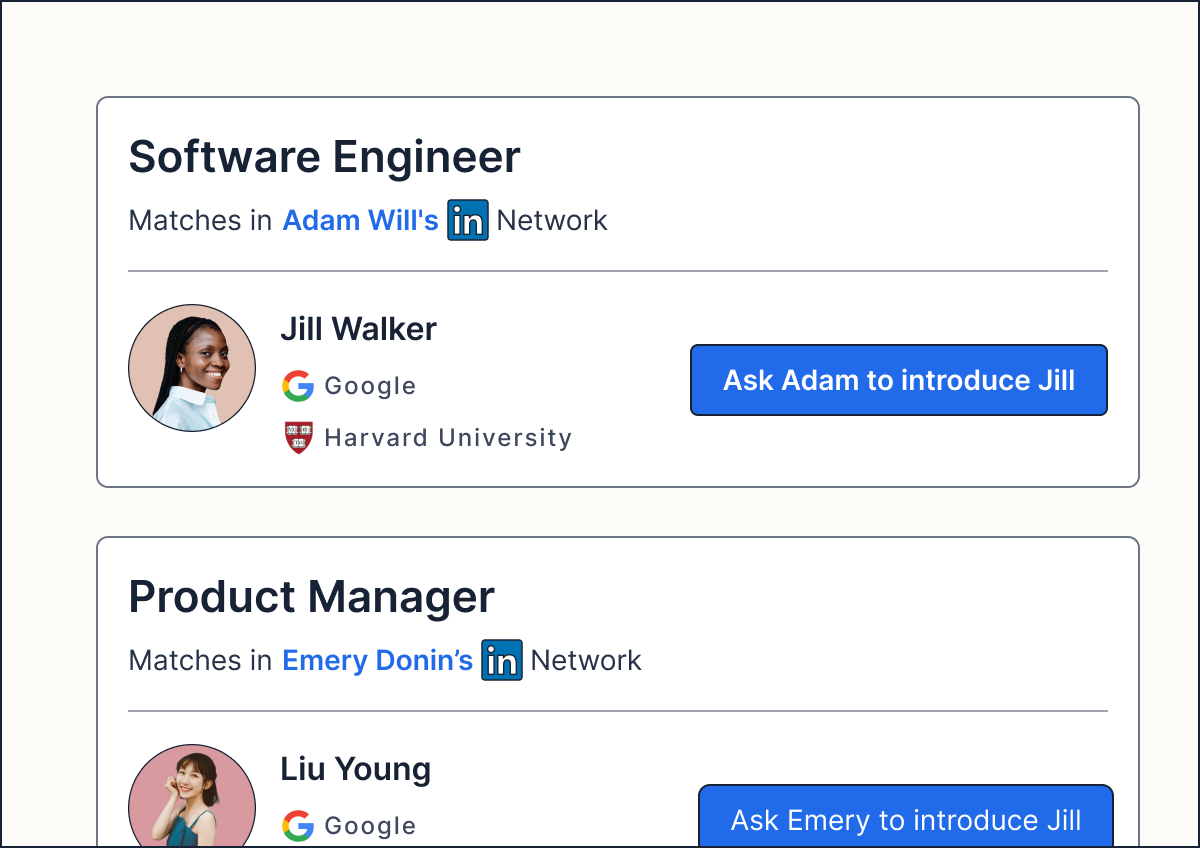Click Google company text under Jill Walker
Viewport: 1200px width, 848px height.
pos(370,386)
